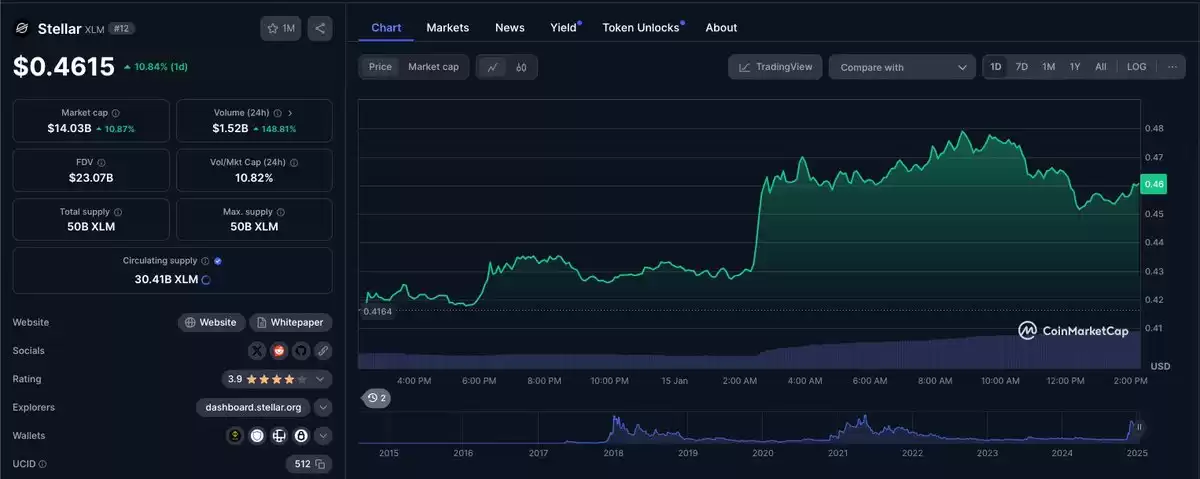
Task: Show Max. supply info icon
Action: (280, 212)
